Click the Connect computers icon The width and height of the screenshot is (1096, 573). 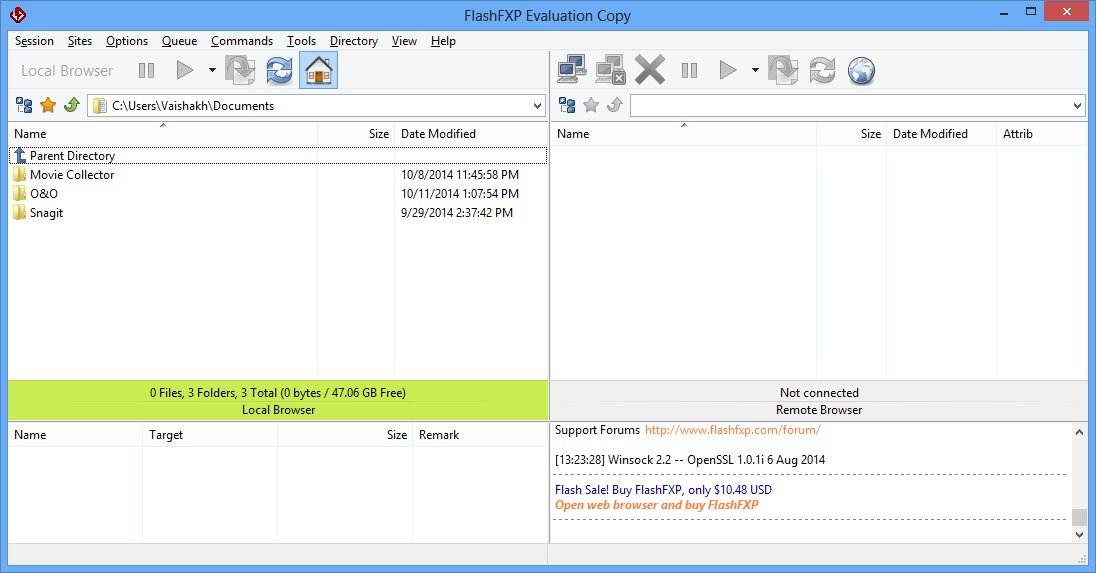tap(572, 71)
